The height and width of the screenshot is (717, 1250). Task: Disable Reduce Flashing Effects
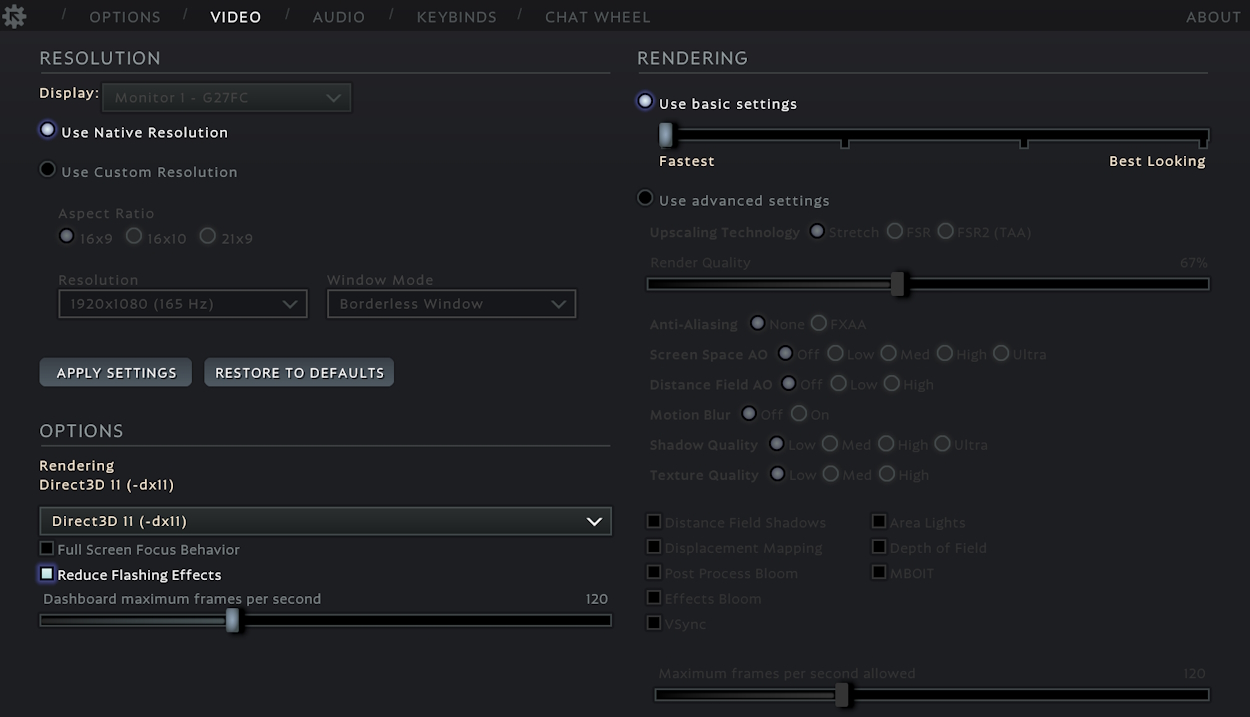[46, 573]
